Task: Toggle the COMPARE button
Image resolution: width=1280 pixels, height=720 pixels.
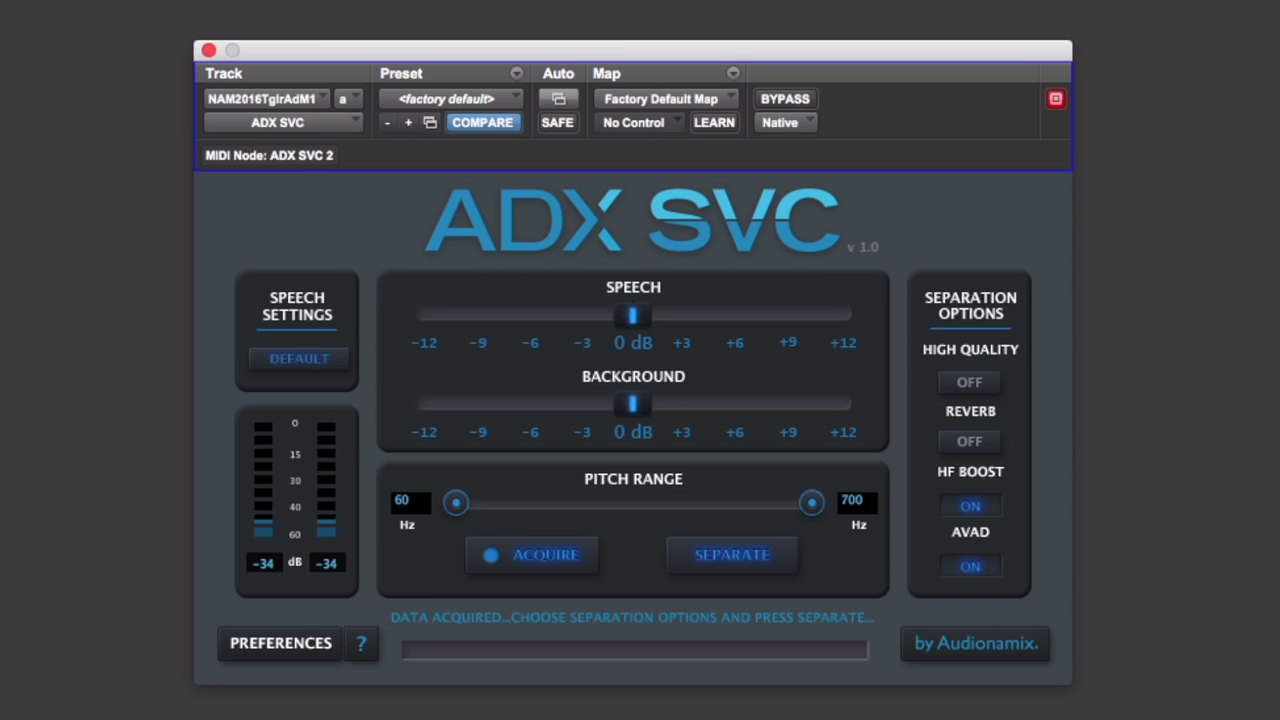Action: click(482, 123)
